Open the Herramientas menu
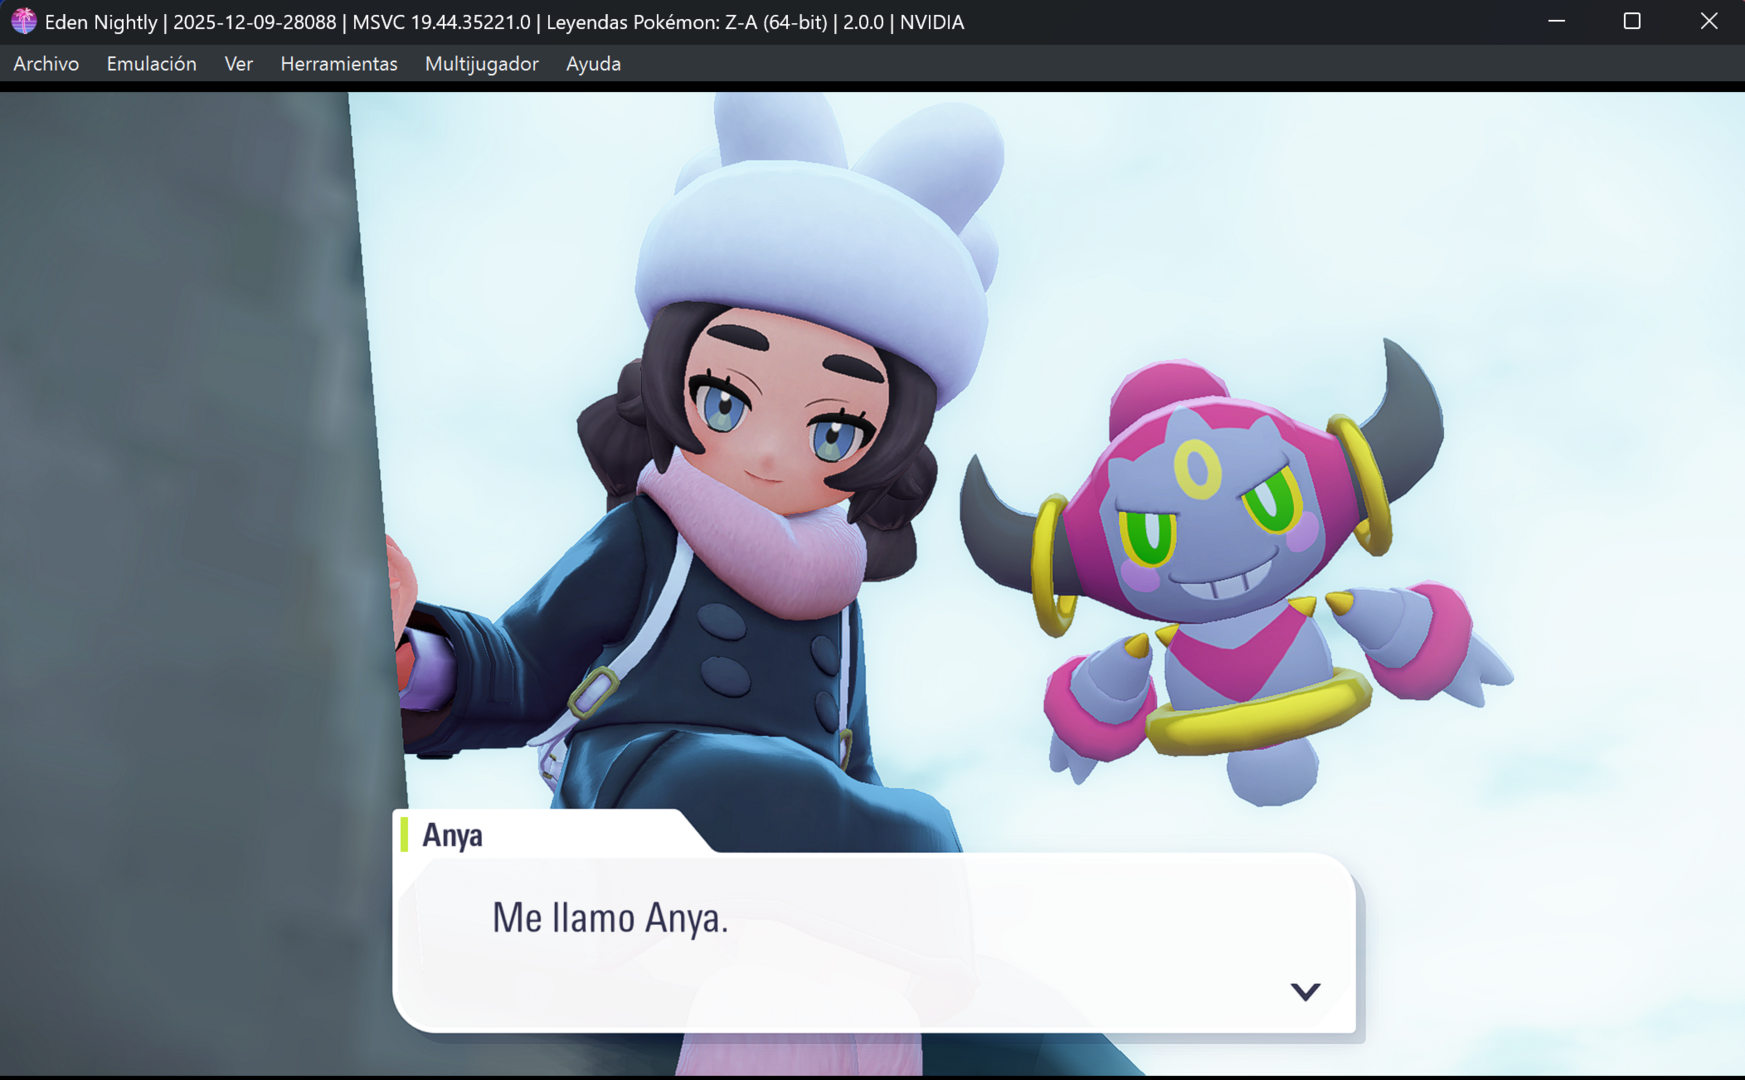1745x1080 pixels. tap(338, 64)
